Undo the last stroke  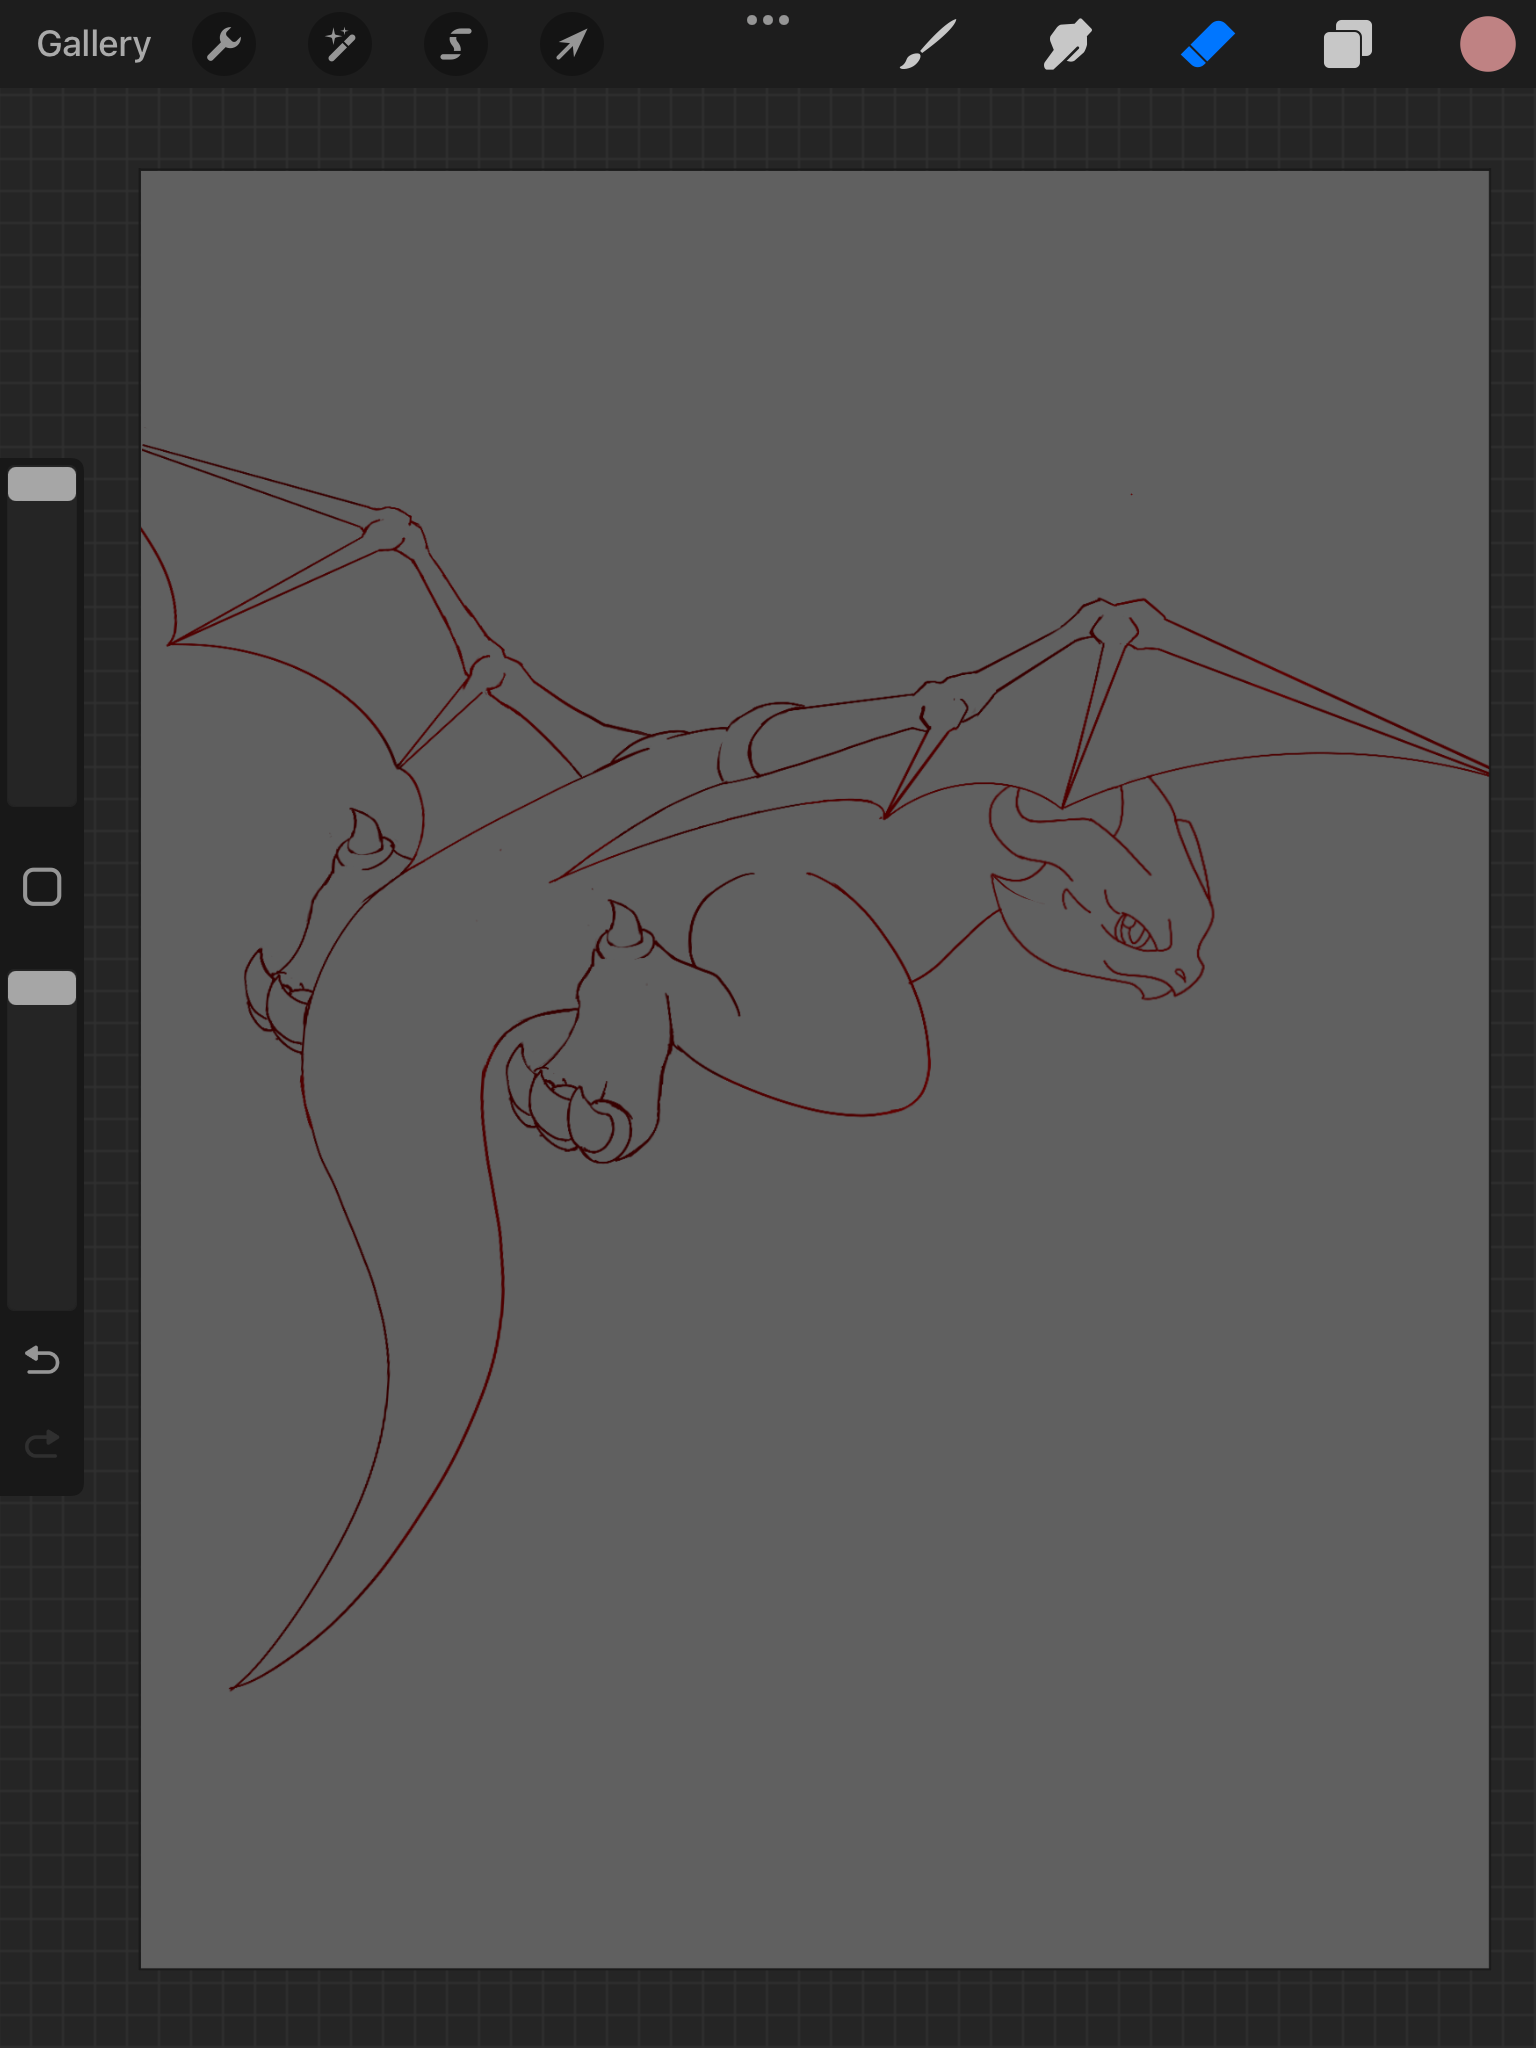[42, 1360]
